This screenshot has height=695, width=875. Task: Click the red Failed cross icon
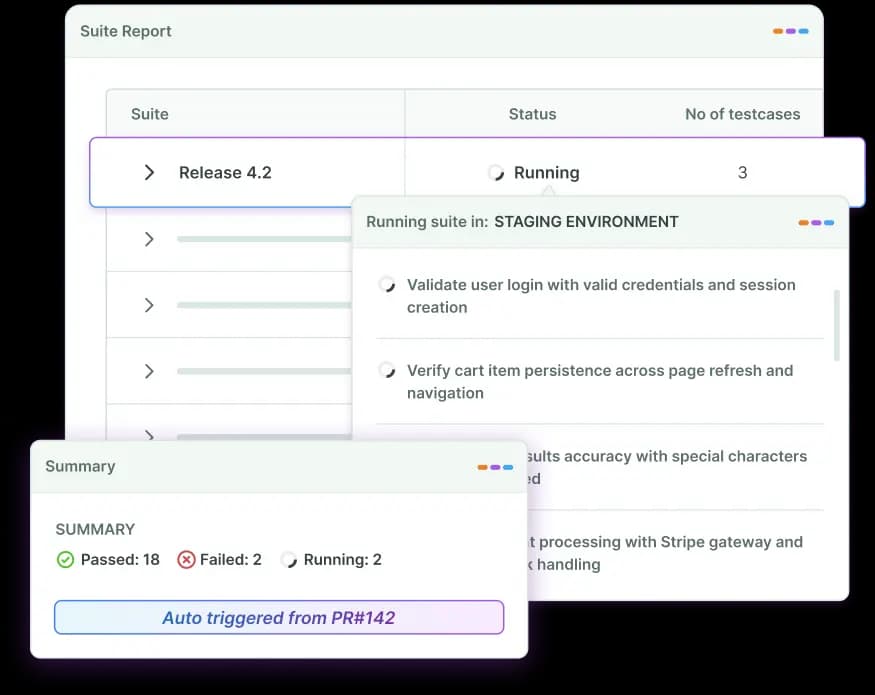(186, 559)
